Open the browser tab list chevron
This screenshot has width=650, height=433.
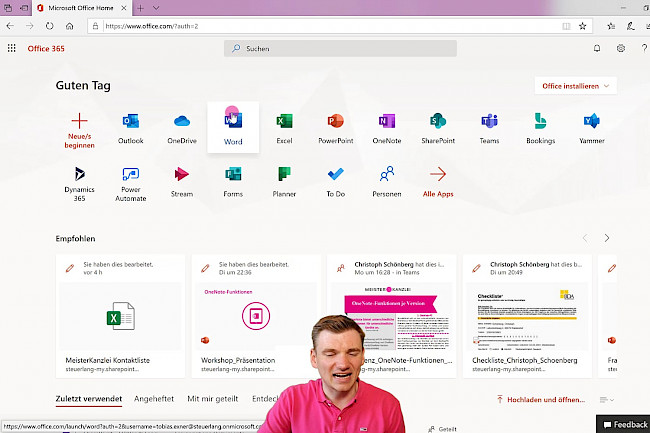click(156, 8)
